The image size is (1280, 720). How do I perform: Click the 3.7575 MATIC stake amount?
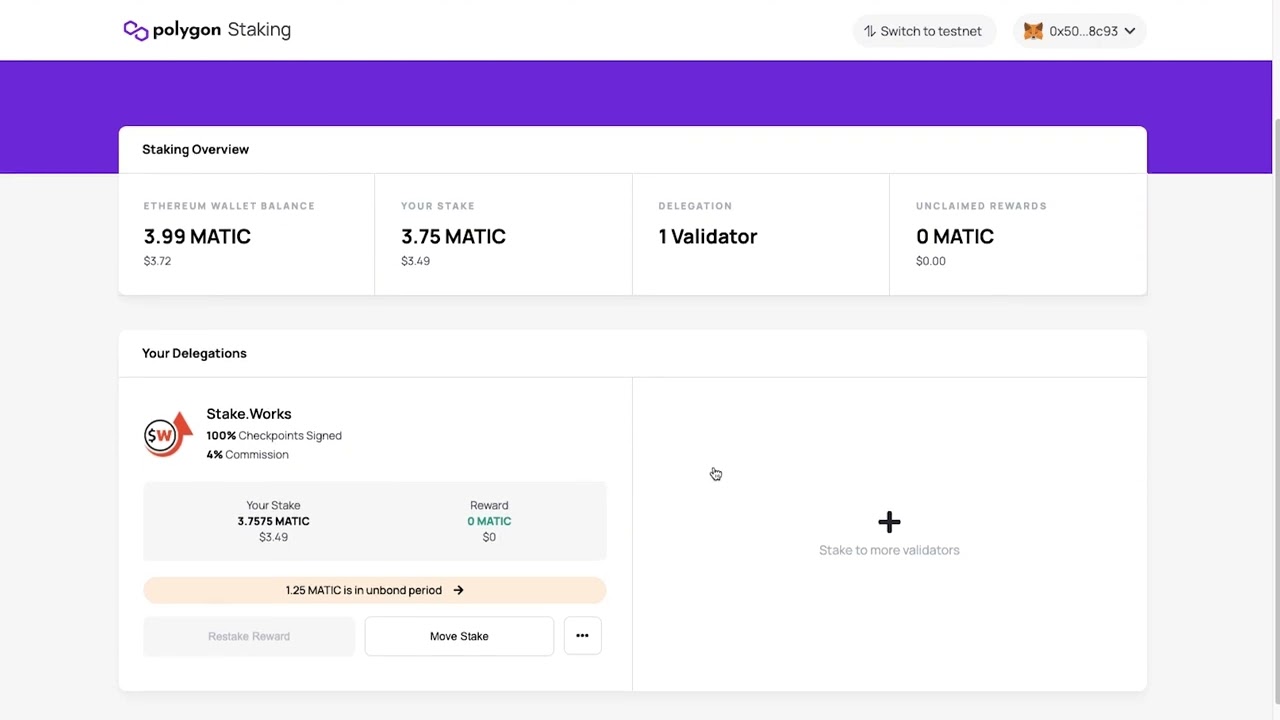click(273, 521)
